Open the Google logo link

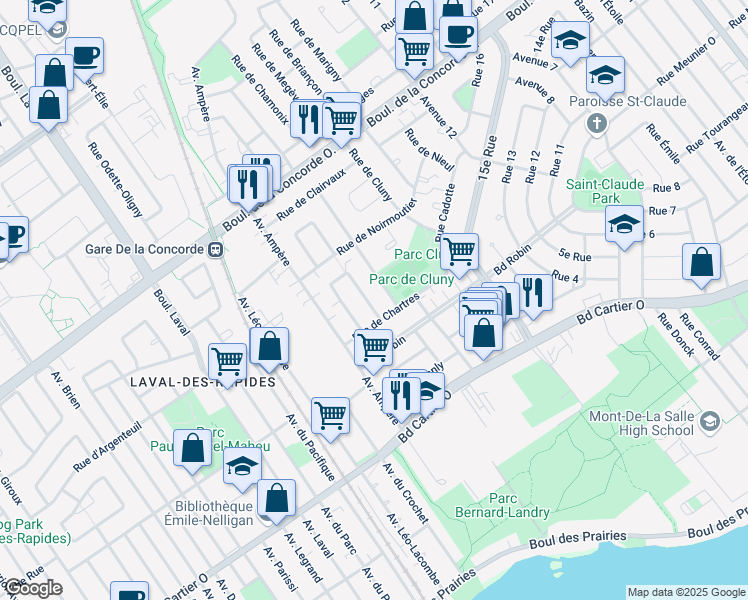click(33, 589)
